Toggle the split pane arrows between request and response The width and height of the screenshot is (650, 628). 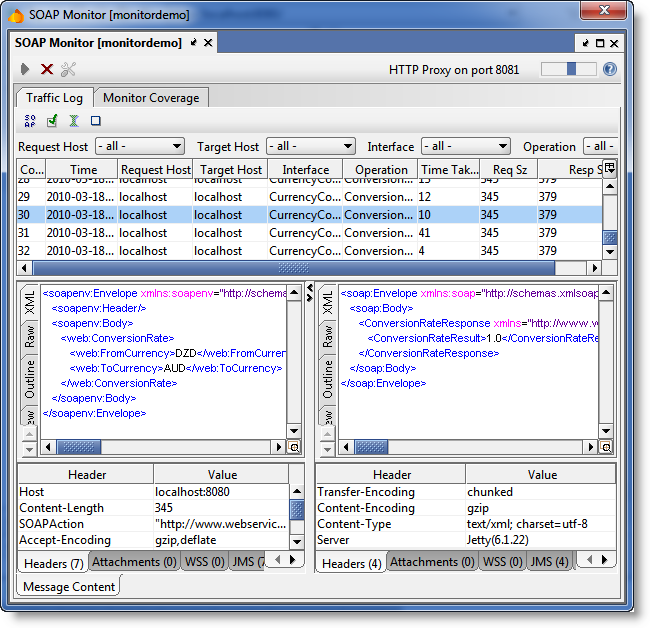(309, 293)
